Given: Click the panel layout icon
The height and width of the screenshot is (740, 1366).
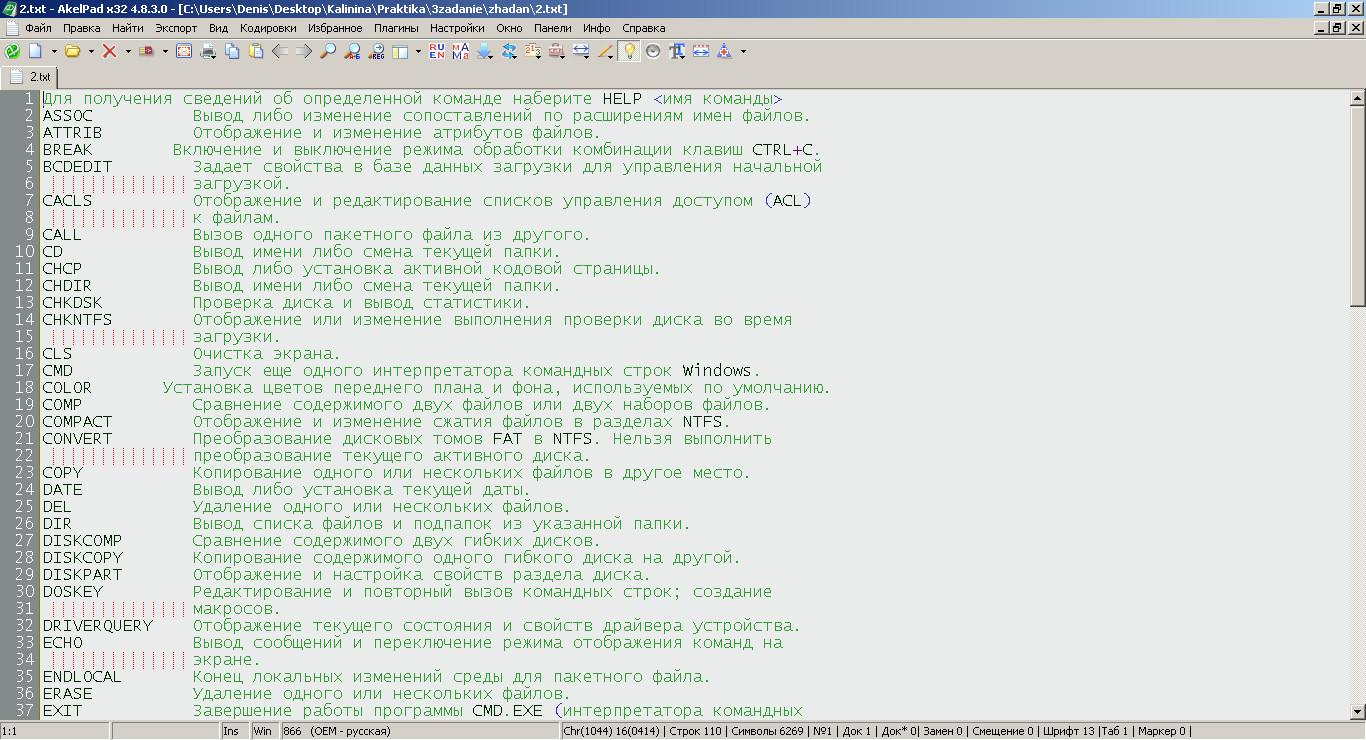Looking at the screenshot, I should (x=400, y=51).
